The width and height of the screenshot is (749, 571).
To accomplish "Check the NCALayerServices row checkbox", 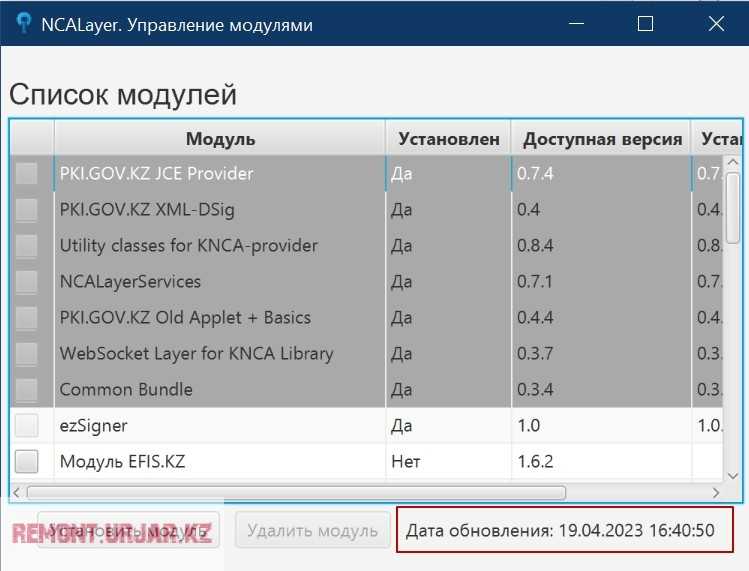I will [x=26, y=281].
